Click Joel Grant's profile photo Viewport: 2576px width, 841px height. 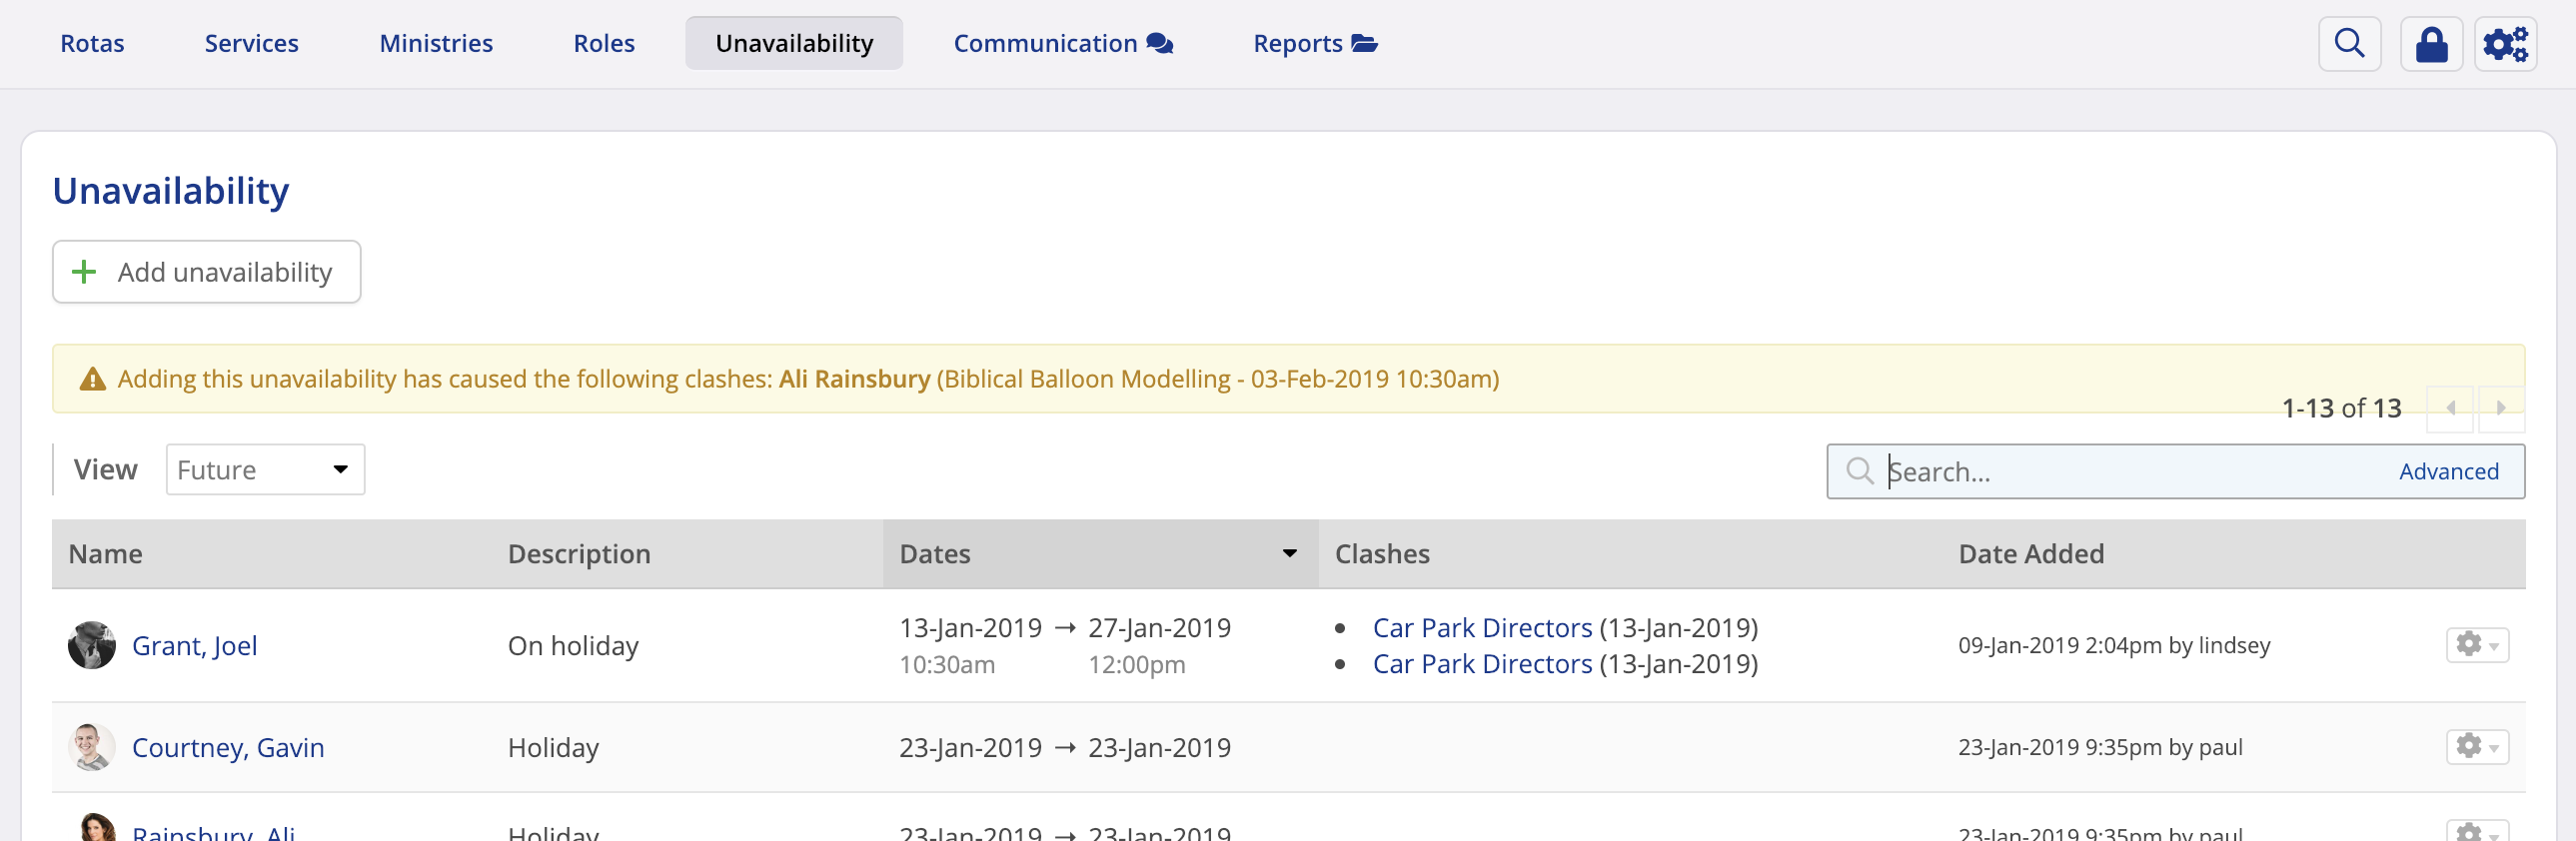coord(92,645)
